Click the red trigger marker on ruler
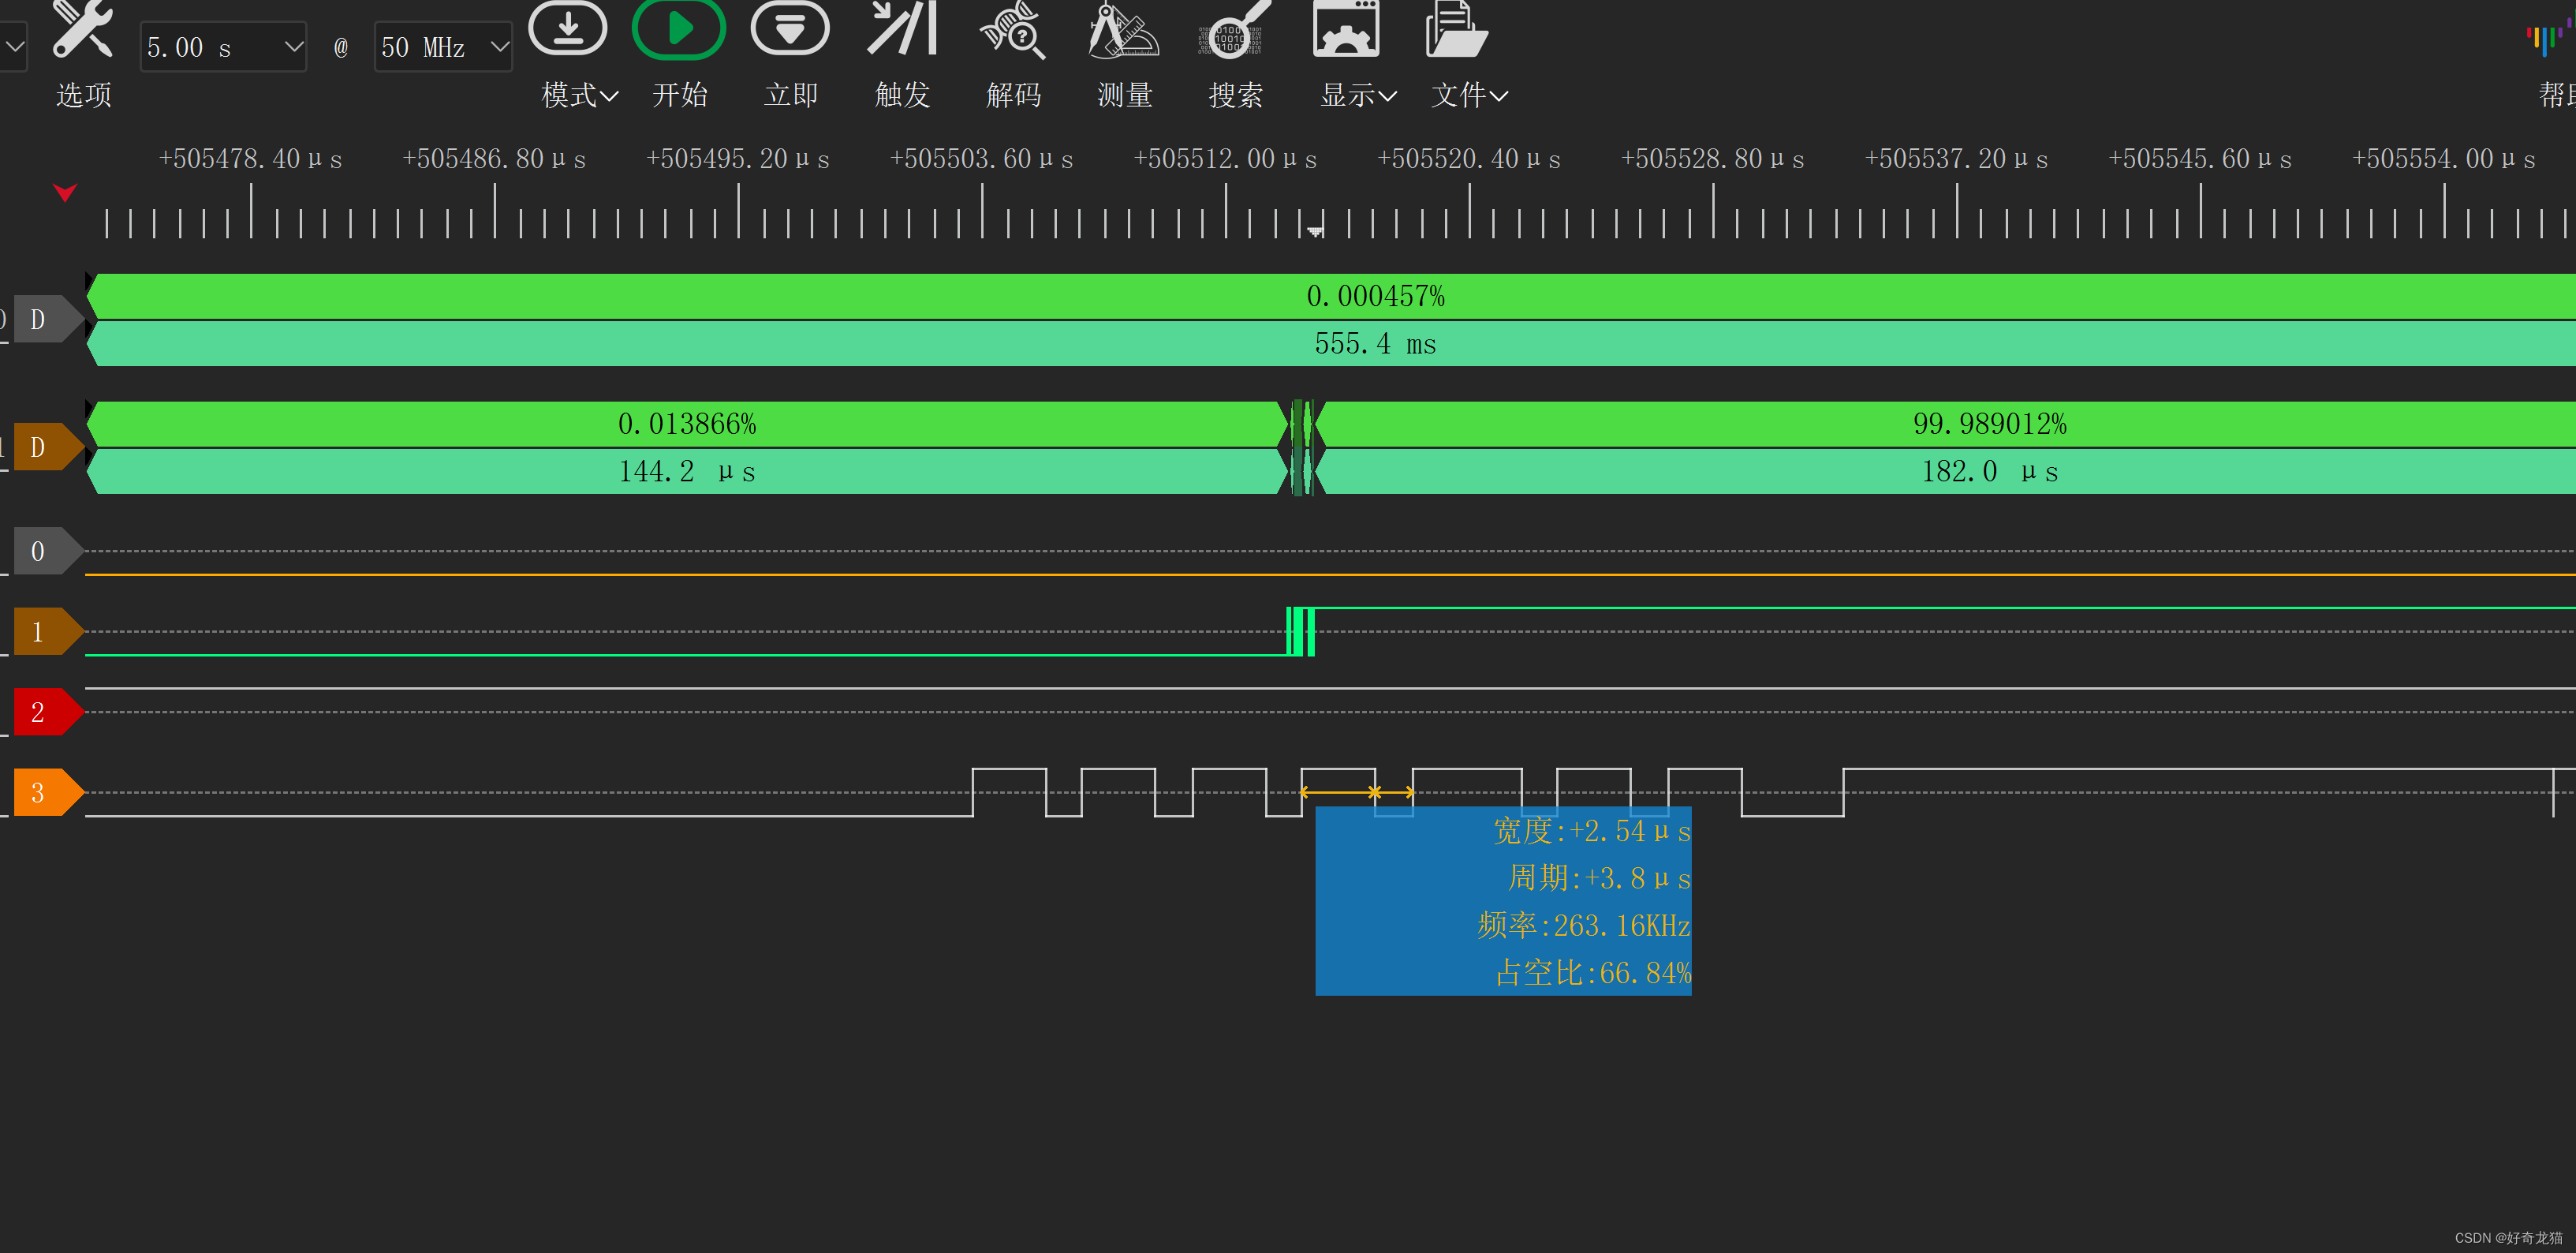Viewport: 2576px width, 1253px height. [x=65, y=192]
